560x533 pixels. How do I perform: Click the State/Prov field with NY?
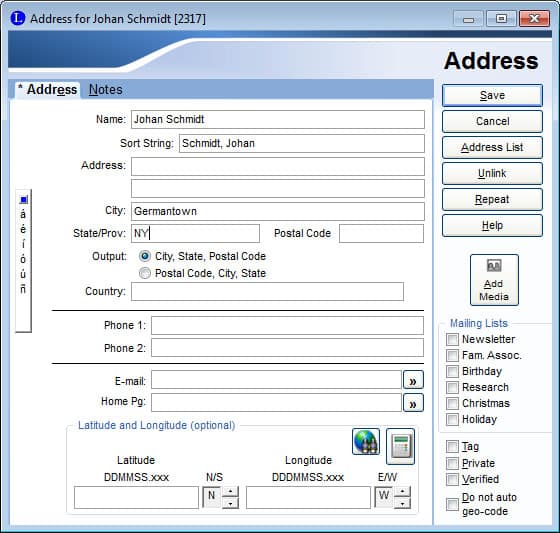pos(195,234)
